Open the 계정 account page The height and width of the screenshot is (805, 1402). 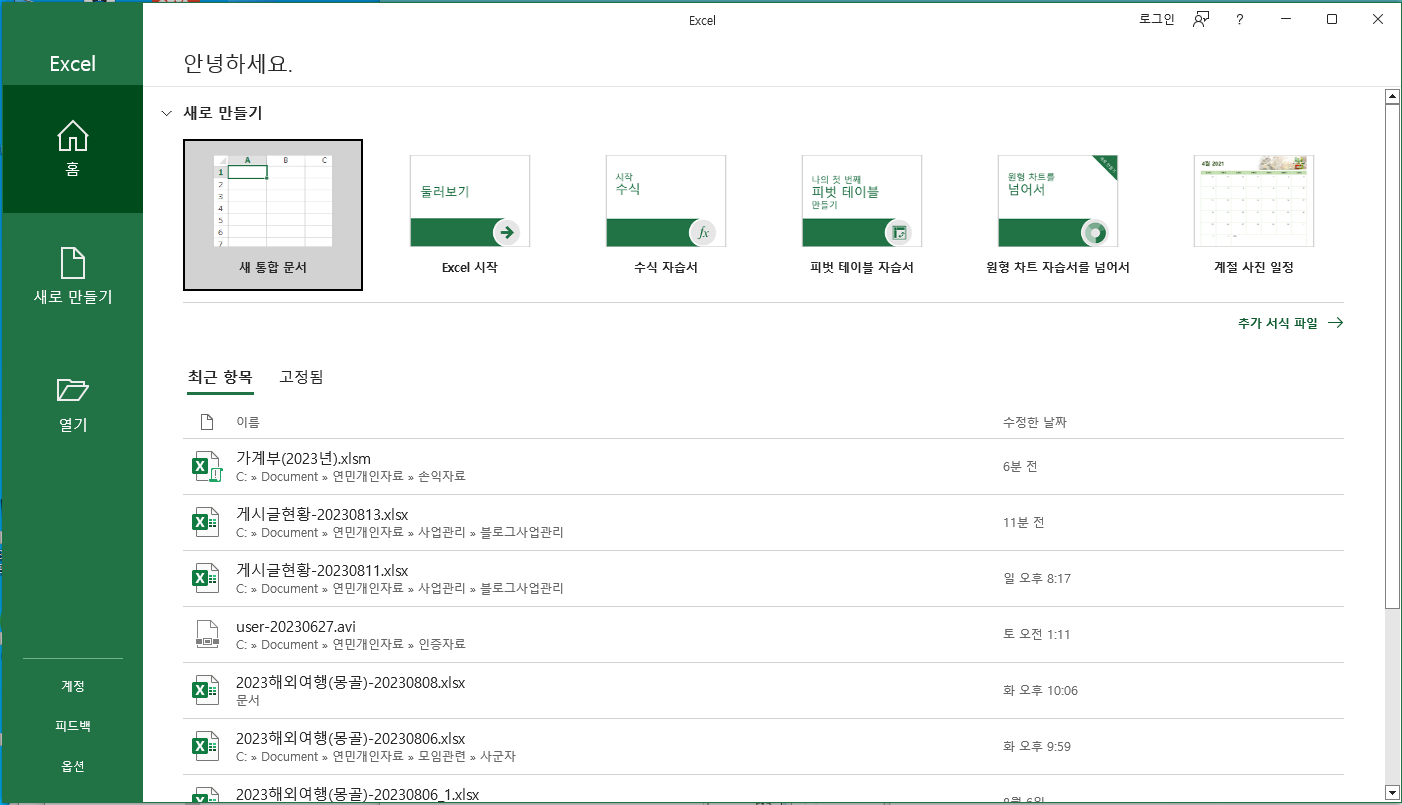pos(73,686)
